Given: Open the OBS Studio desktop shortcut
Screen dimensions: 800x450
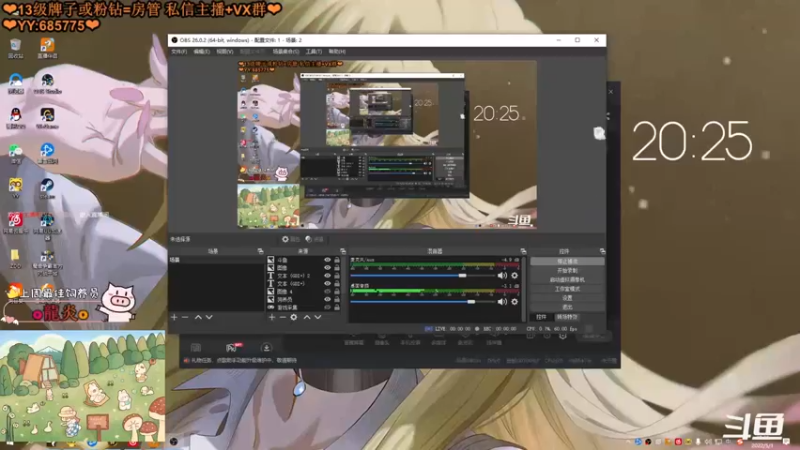Looking at the screenshot, I should pyautogui.click(x=47, y=84).
